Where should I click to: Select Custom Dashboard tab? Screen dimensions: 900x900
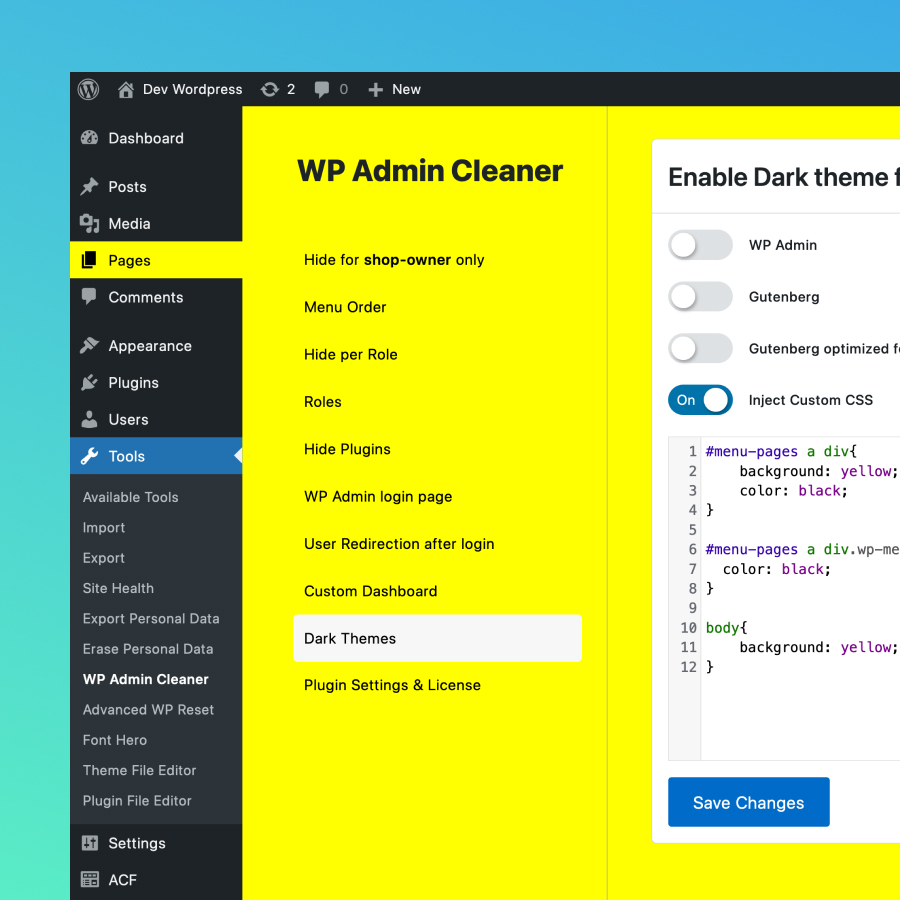pos(437,591)
